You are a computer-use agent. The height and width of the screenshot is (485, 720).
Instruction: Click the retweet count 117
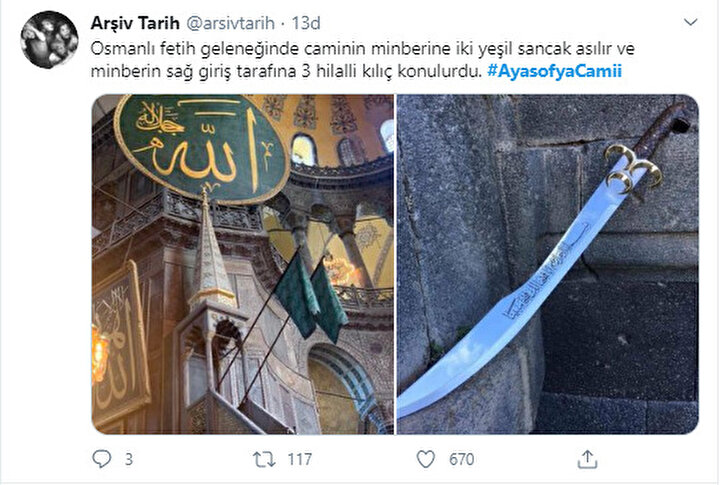pyautogui.click(x=299, y=459)
